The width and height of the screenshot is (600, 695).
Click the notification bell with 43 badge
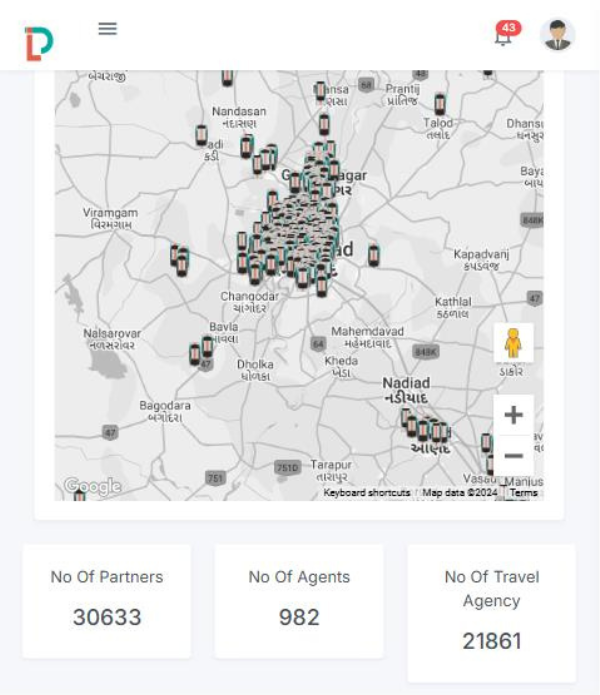[504, 35]
